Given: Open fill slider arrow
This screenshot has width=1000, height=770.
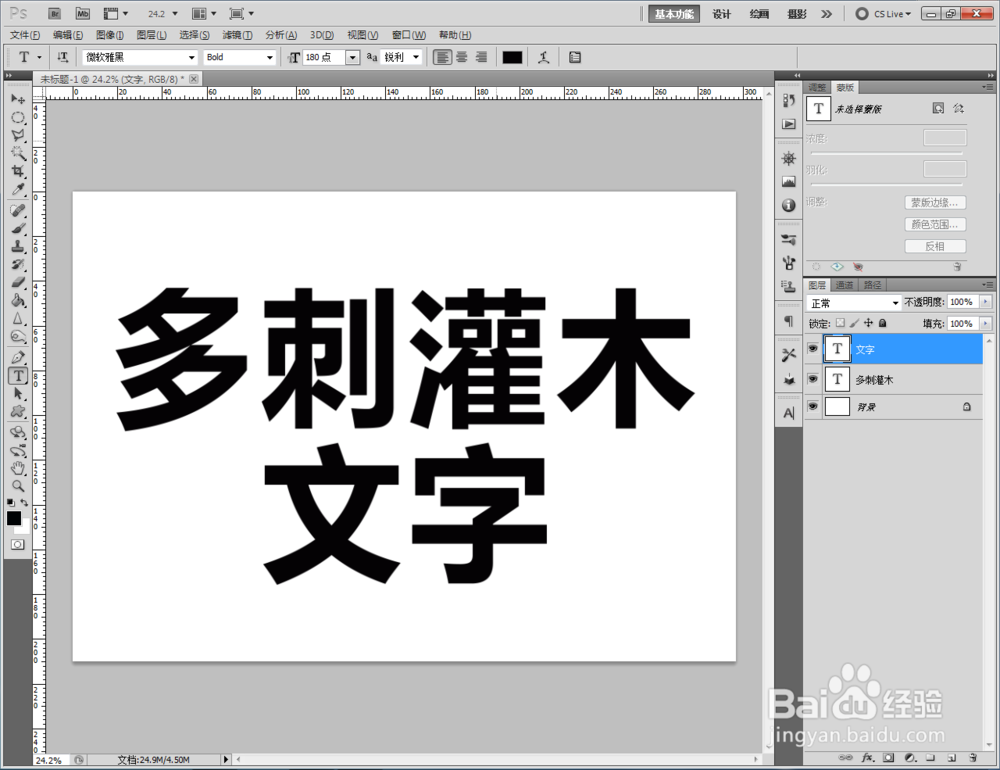Looking at the screenshot, I should (986, 323).
